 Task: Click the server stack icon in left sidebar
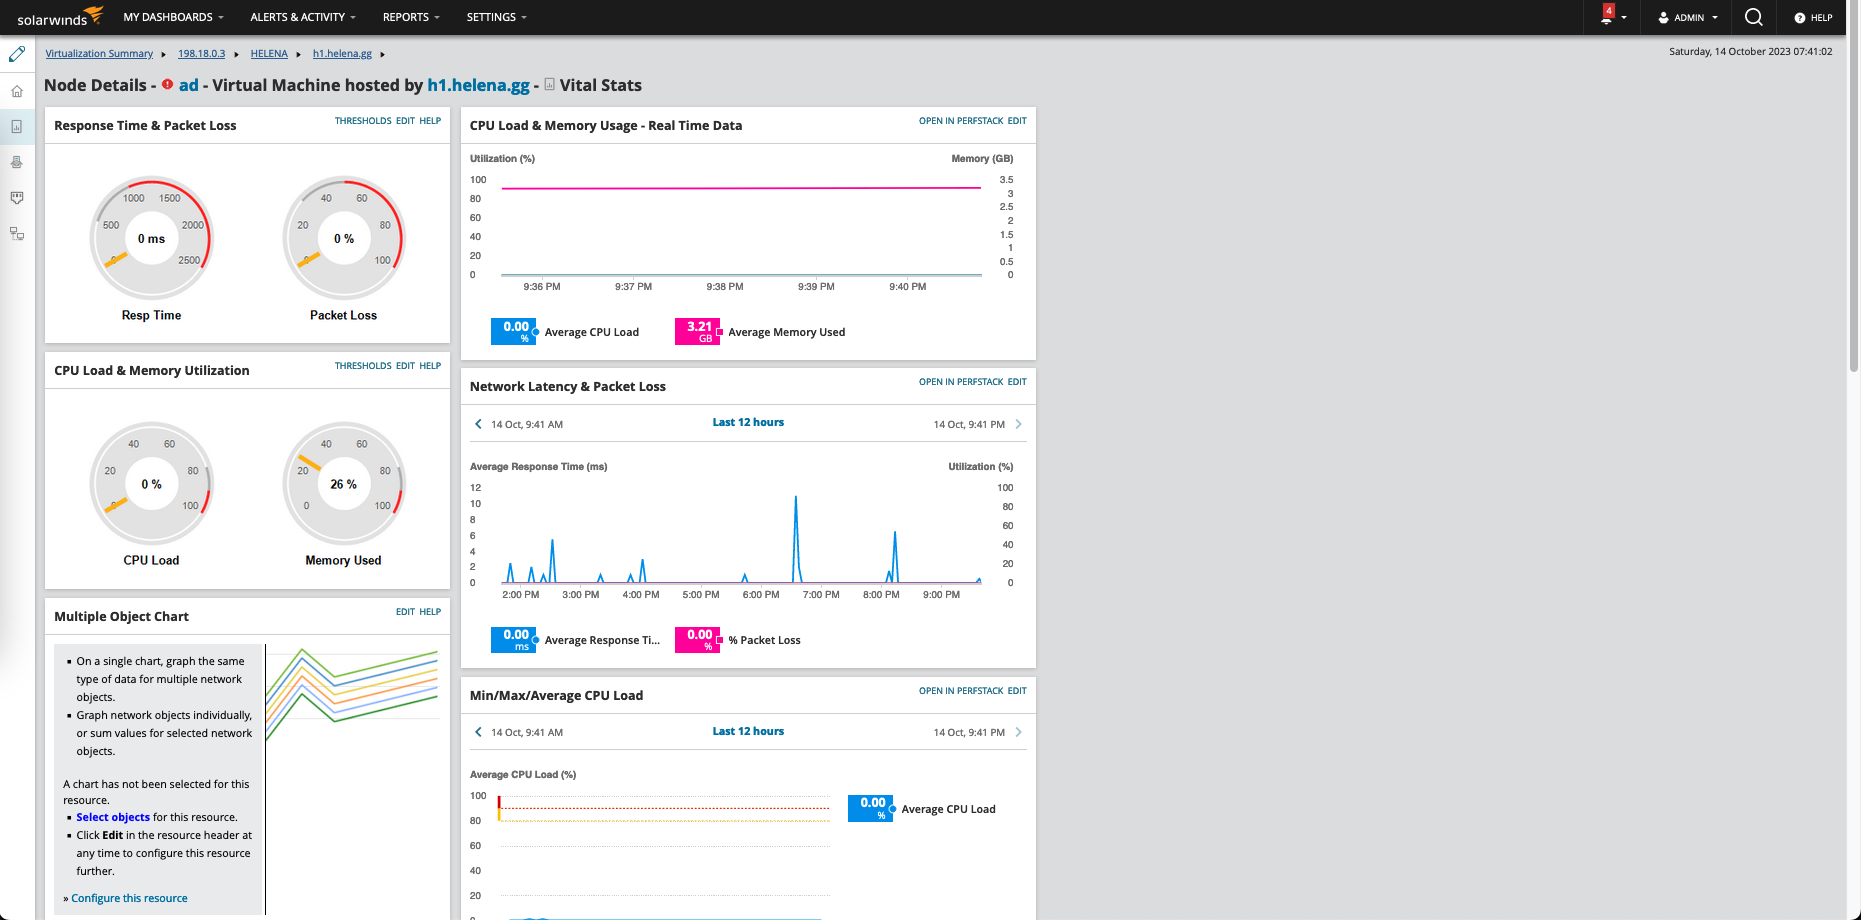click(17, 162)
